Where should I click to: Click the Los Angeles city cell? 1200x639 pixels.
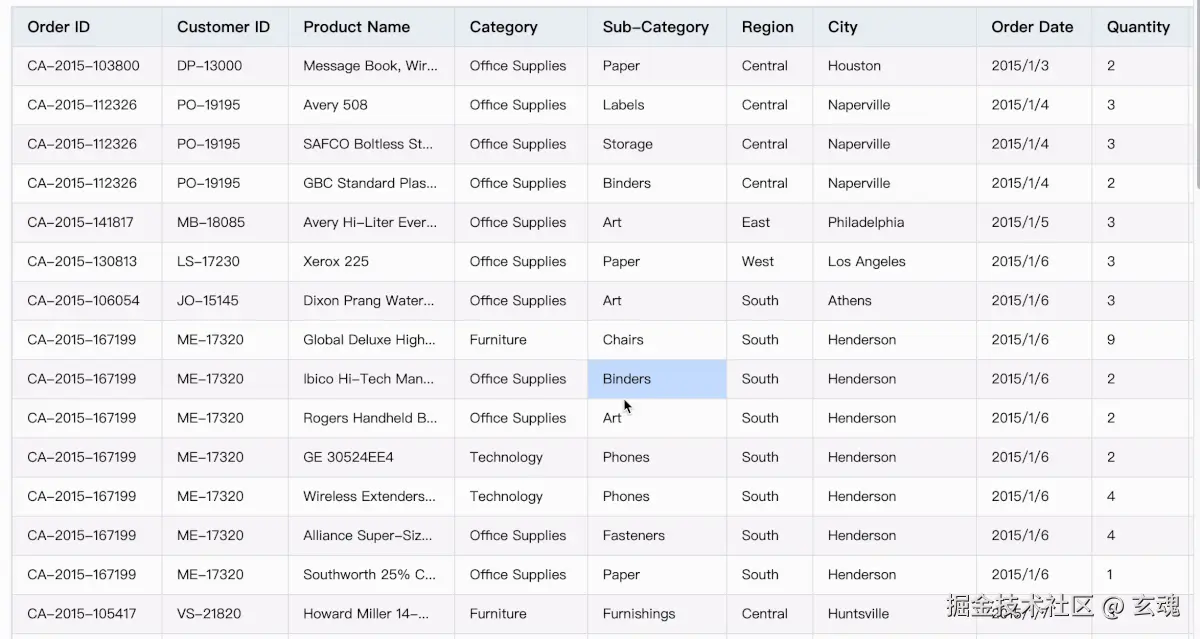point(866,262)
